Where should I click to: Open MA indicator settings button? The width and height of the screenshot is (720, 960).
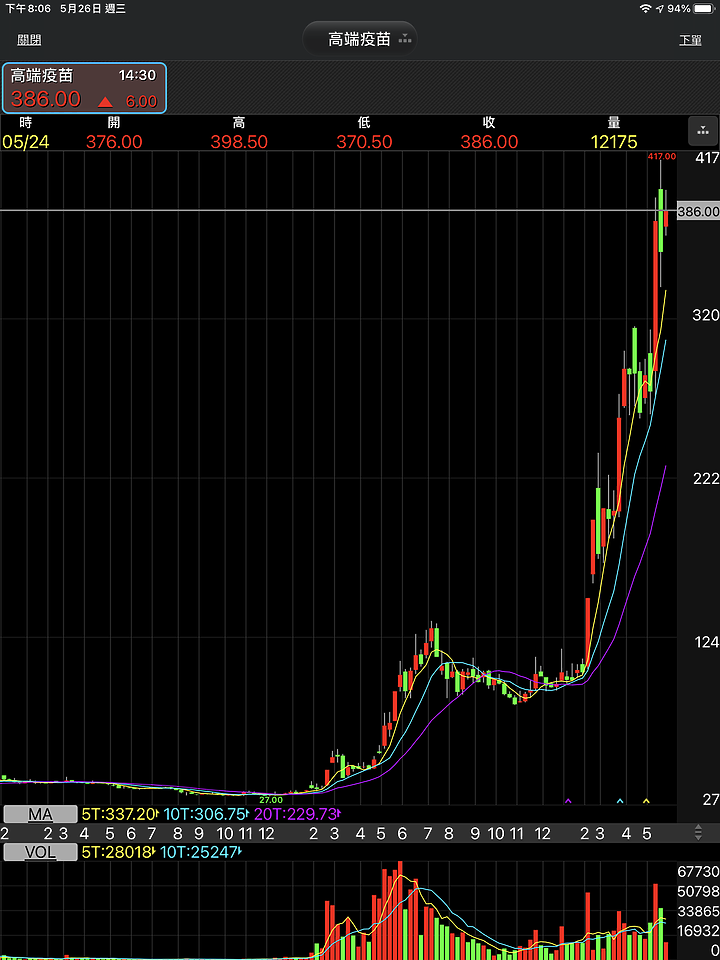[x=40, y=814]
